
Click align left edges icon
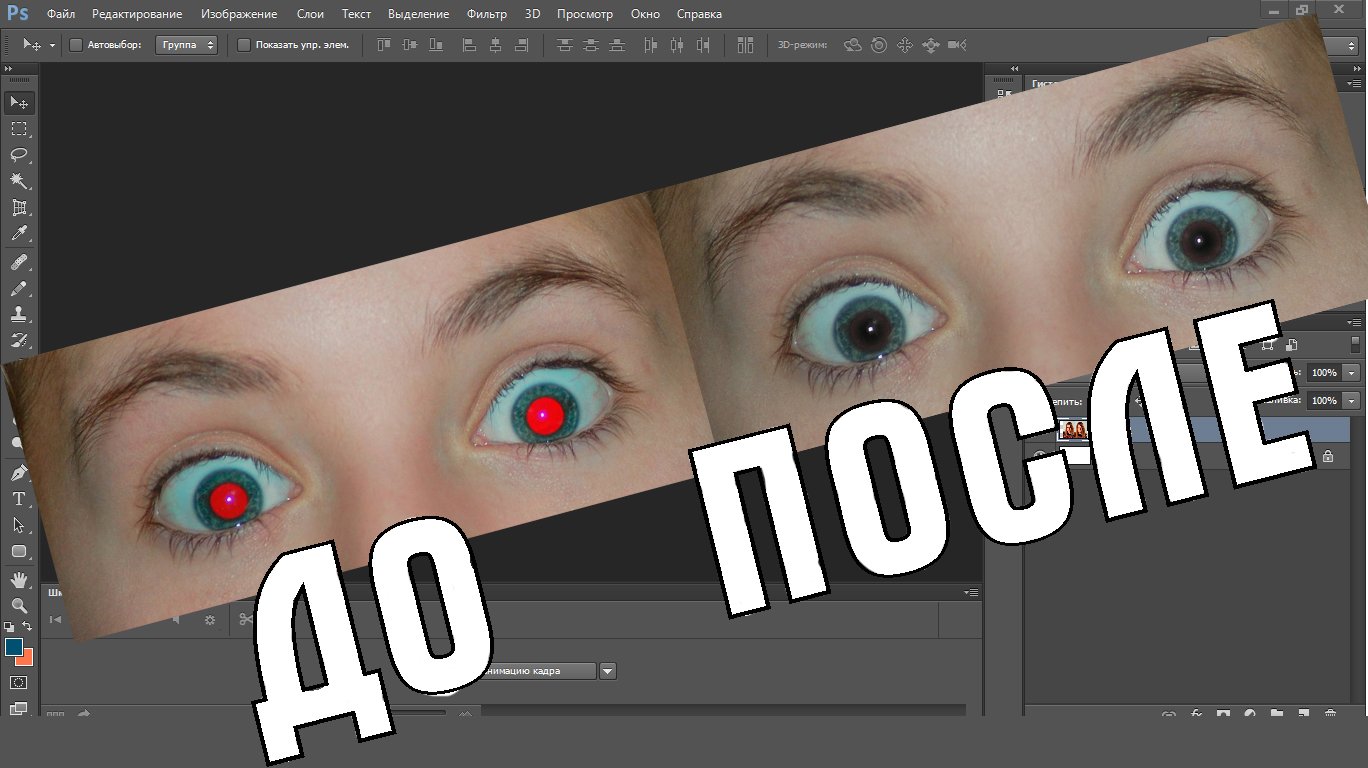point(469,45)
